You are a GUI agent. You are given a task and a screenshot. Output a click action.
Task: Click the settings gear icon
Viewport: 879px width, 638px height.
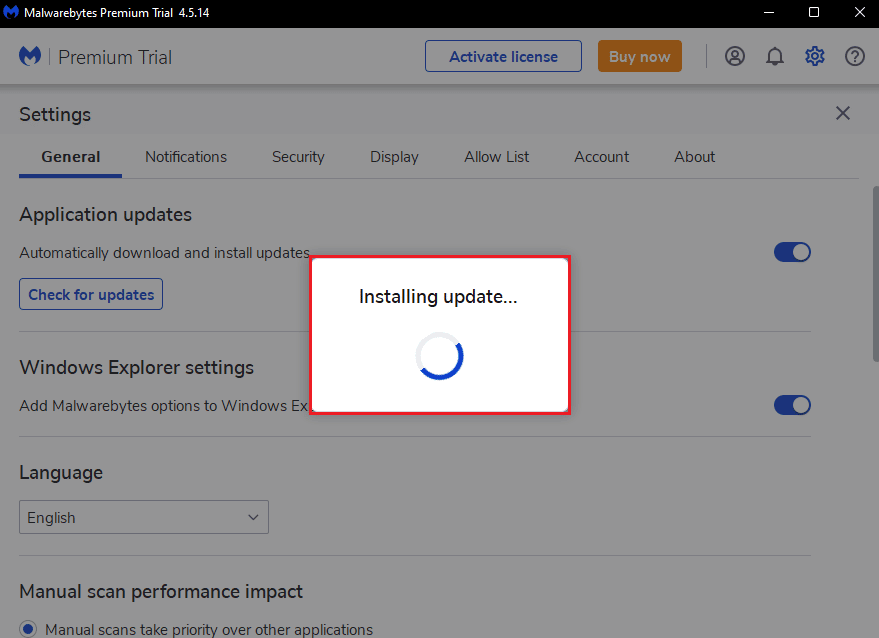[814, 56]
